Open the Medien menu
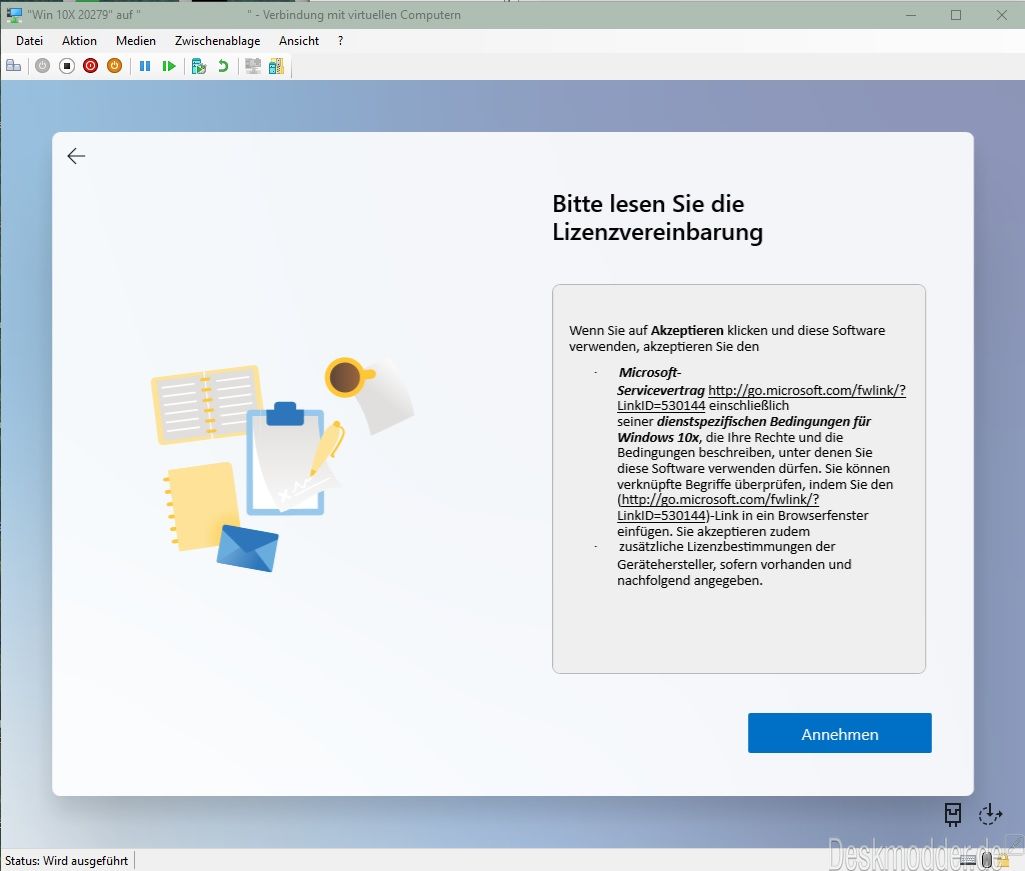Viewport: 1025px width, 871px height. (x=136, y=41)
